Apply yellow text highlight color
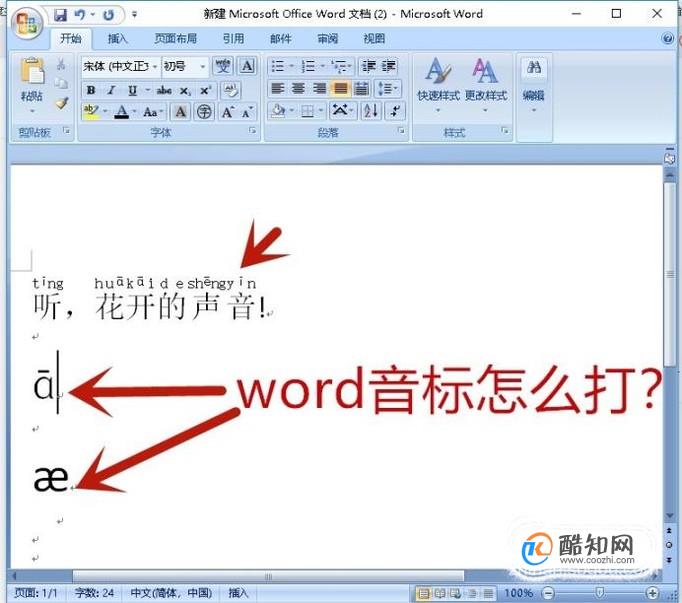The height and width of the screenshot is (603, 682). click(91, 111)
